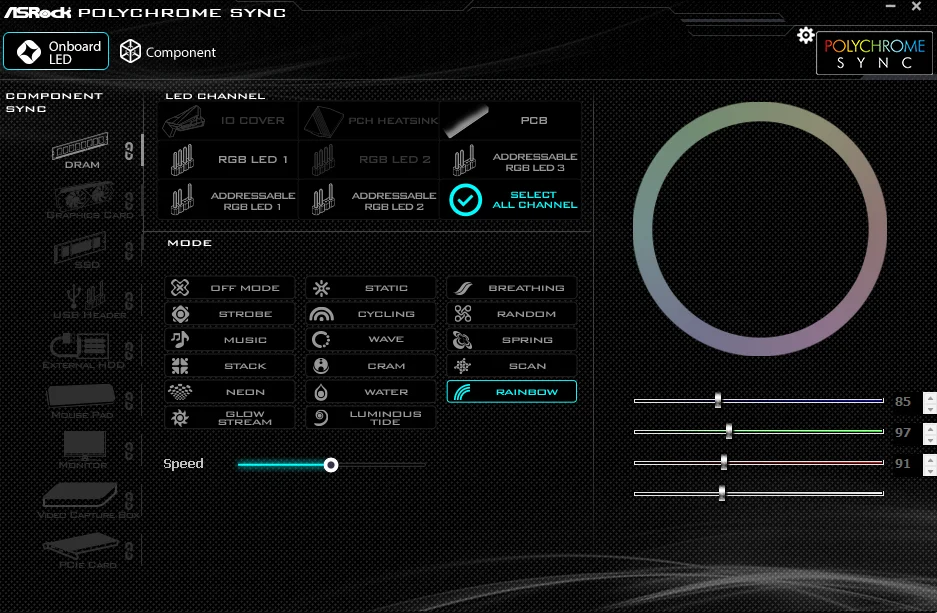Toggle the DRAM sync link icon
The width and height of the screenshot is (937, 613).
(x=128, y=151)
